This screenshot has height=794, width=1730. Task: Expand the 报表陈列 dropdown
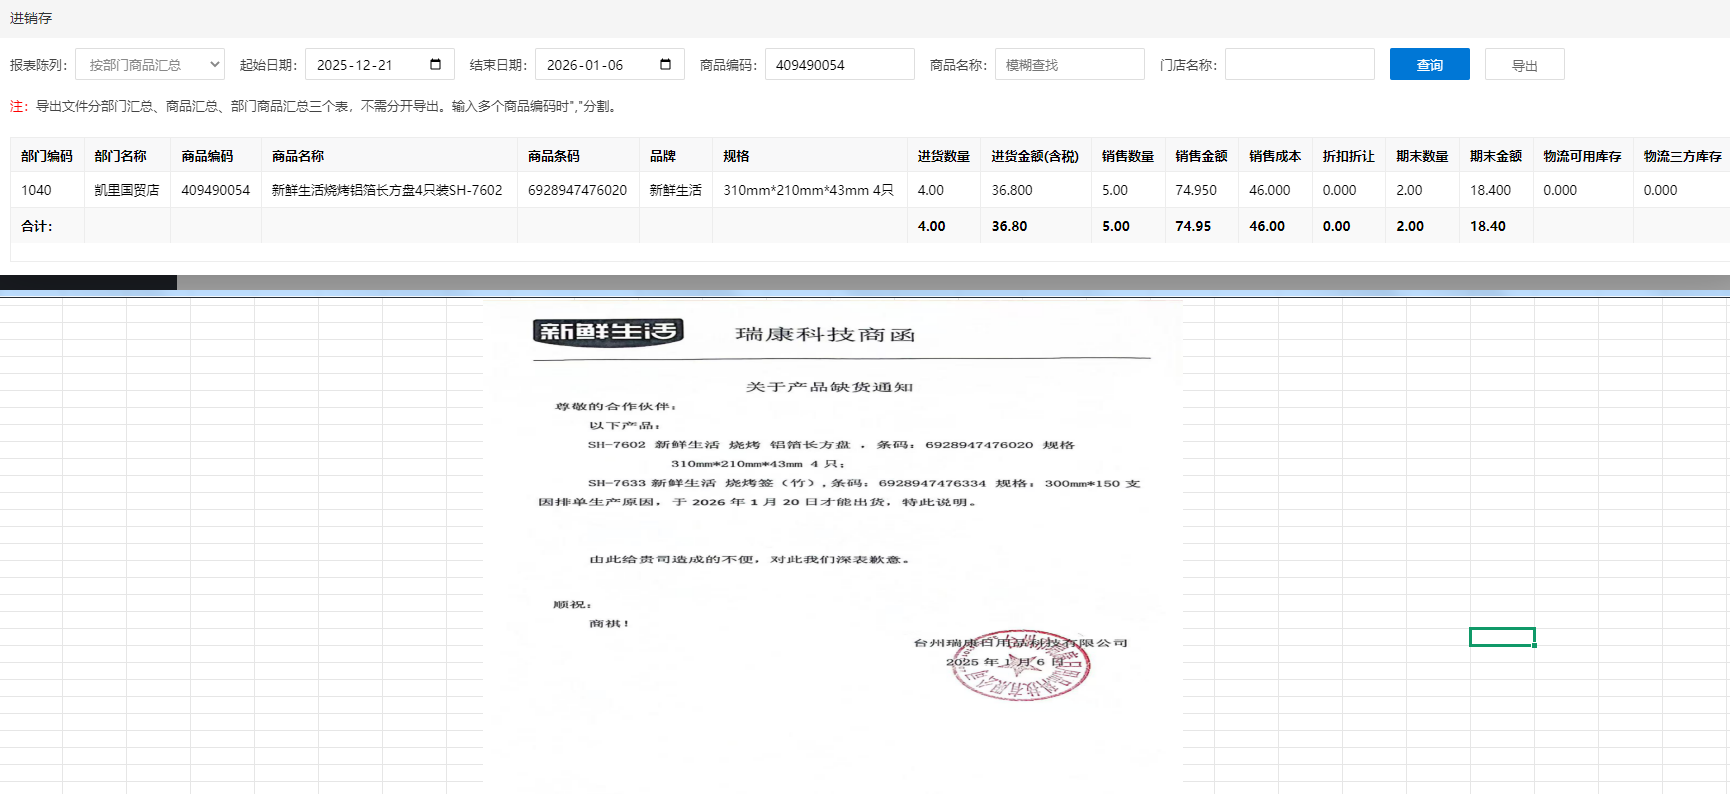150,65
